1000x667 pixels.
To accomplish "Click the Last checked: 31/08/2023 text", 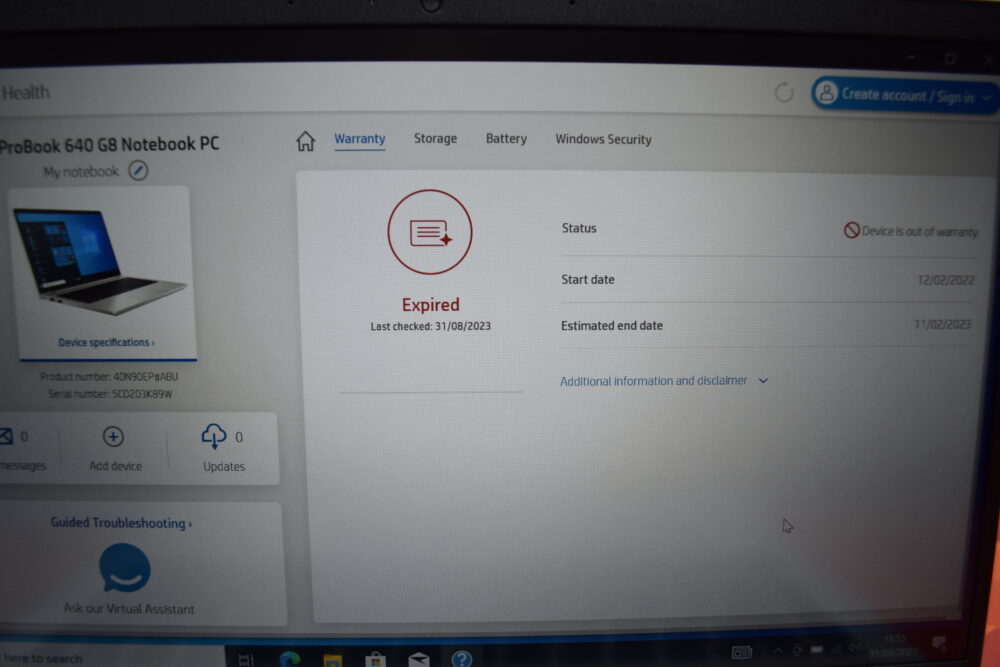I will click(430, 326).
